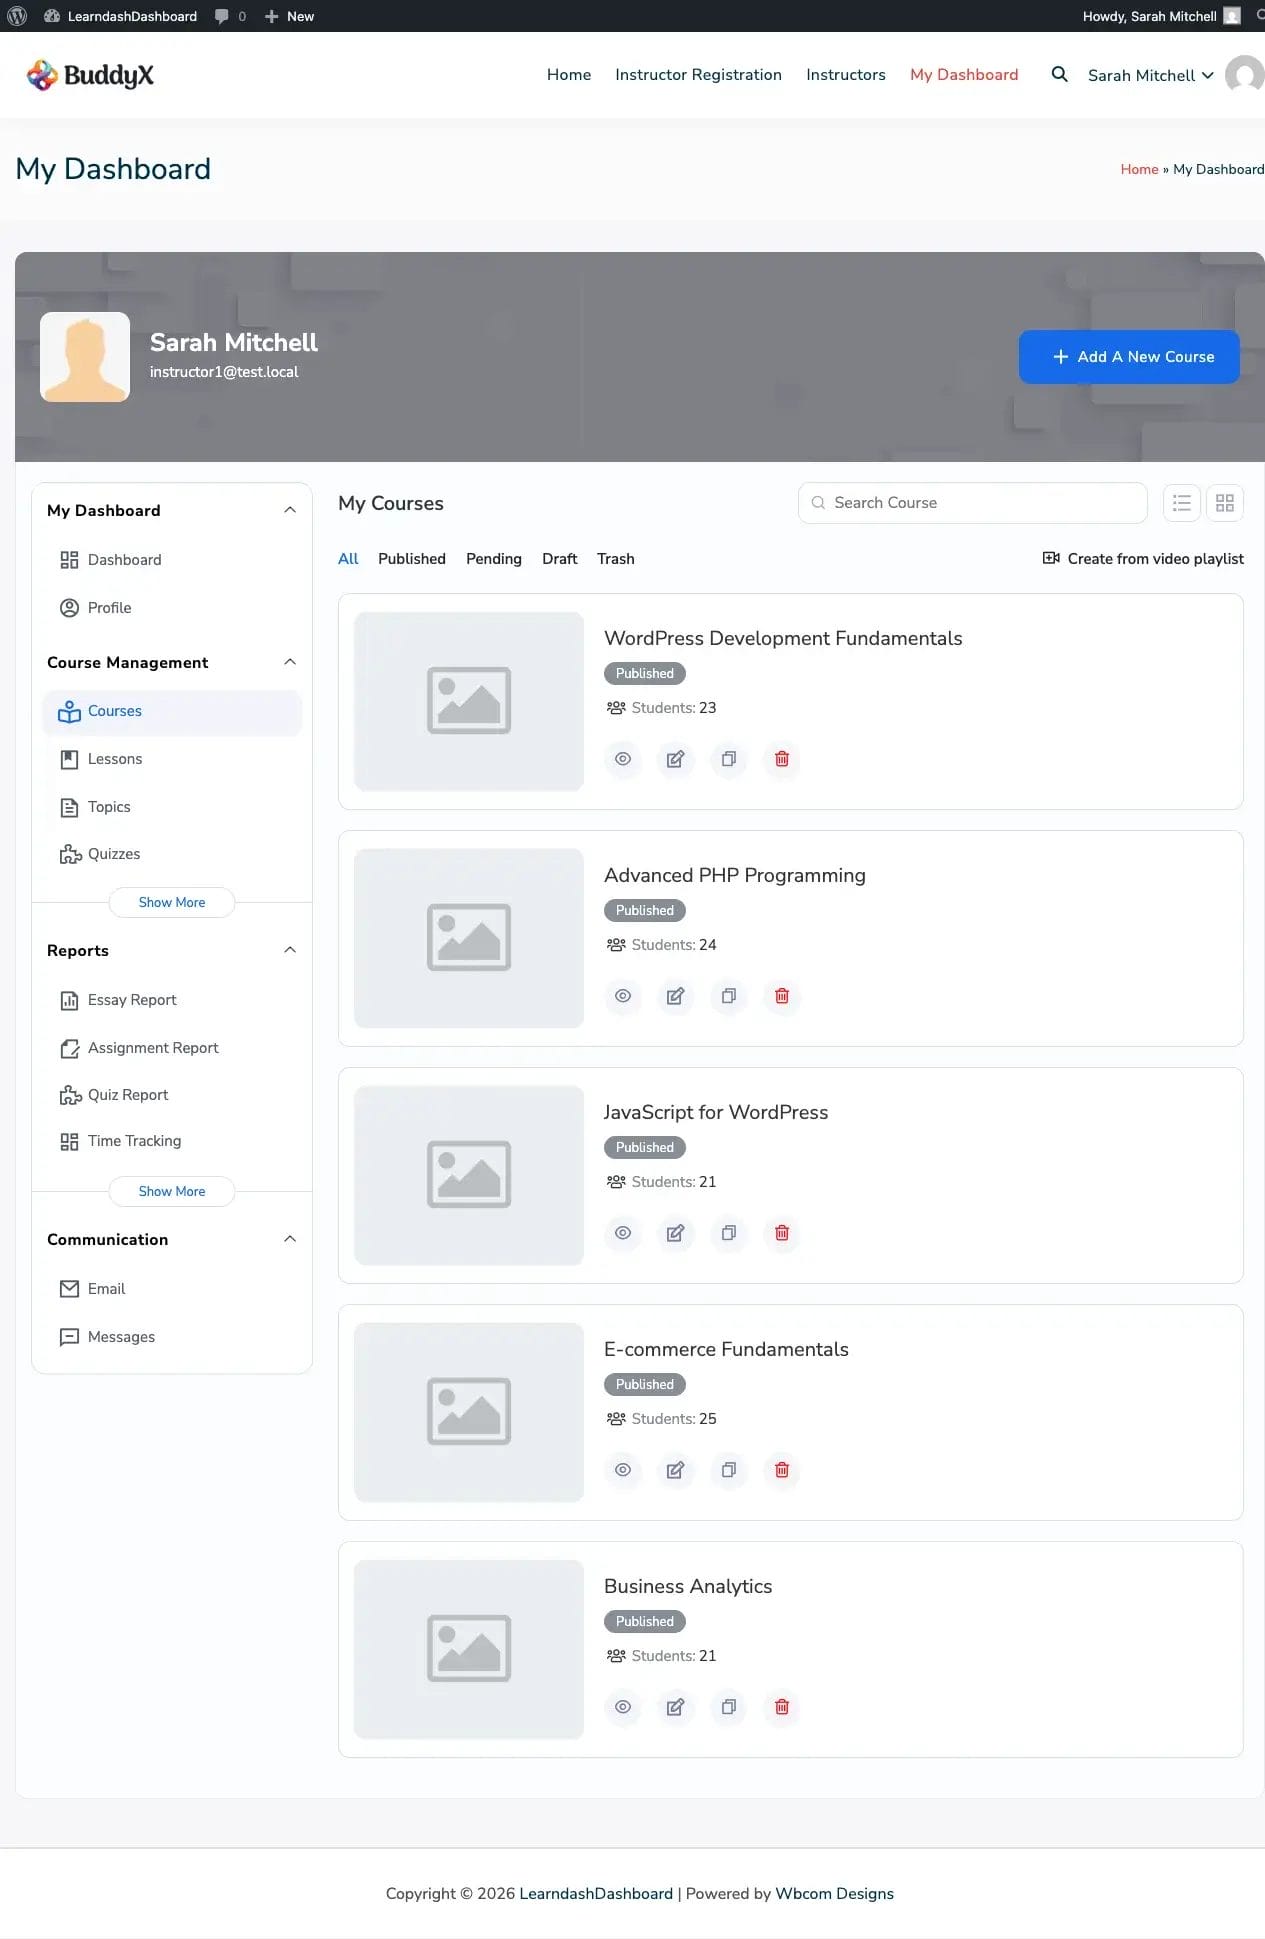Collapse the Reports sidebar section
1265x1939 pixels.
click(290, 950)
